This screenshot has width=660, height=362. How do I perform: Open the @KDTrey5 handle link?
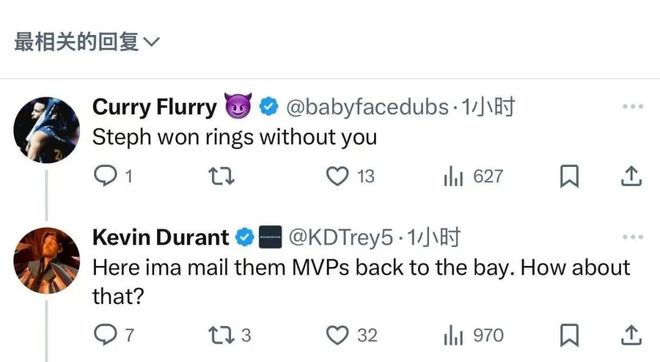pyautogui.click(x=340, y=237)
